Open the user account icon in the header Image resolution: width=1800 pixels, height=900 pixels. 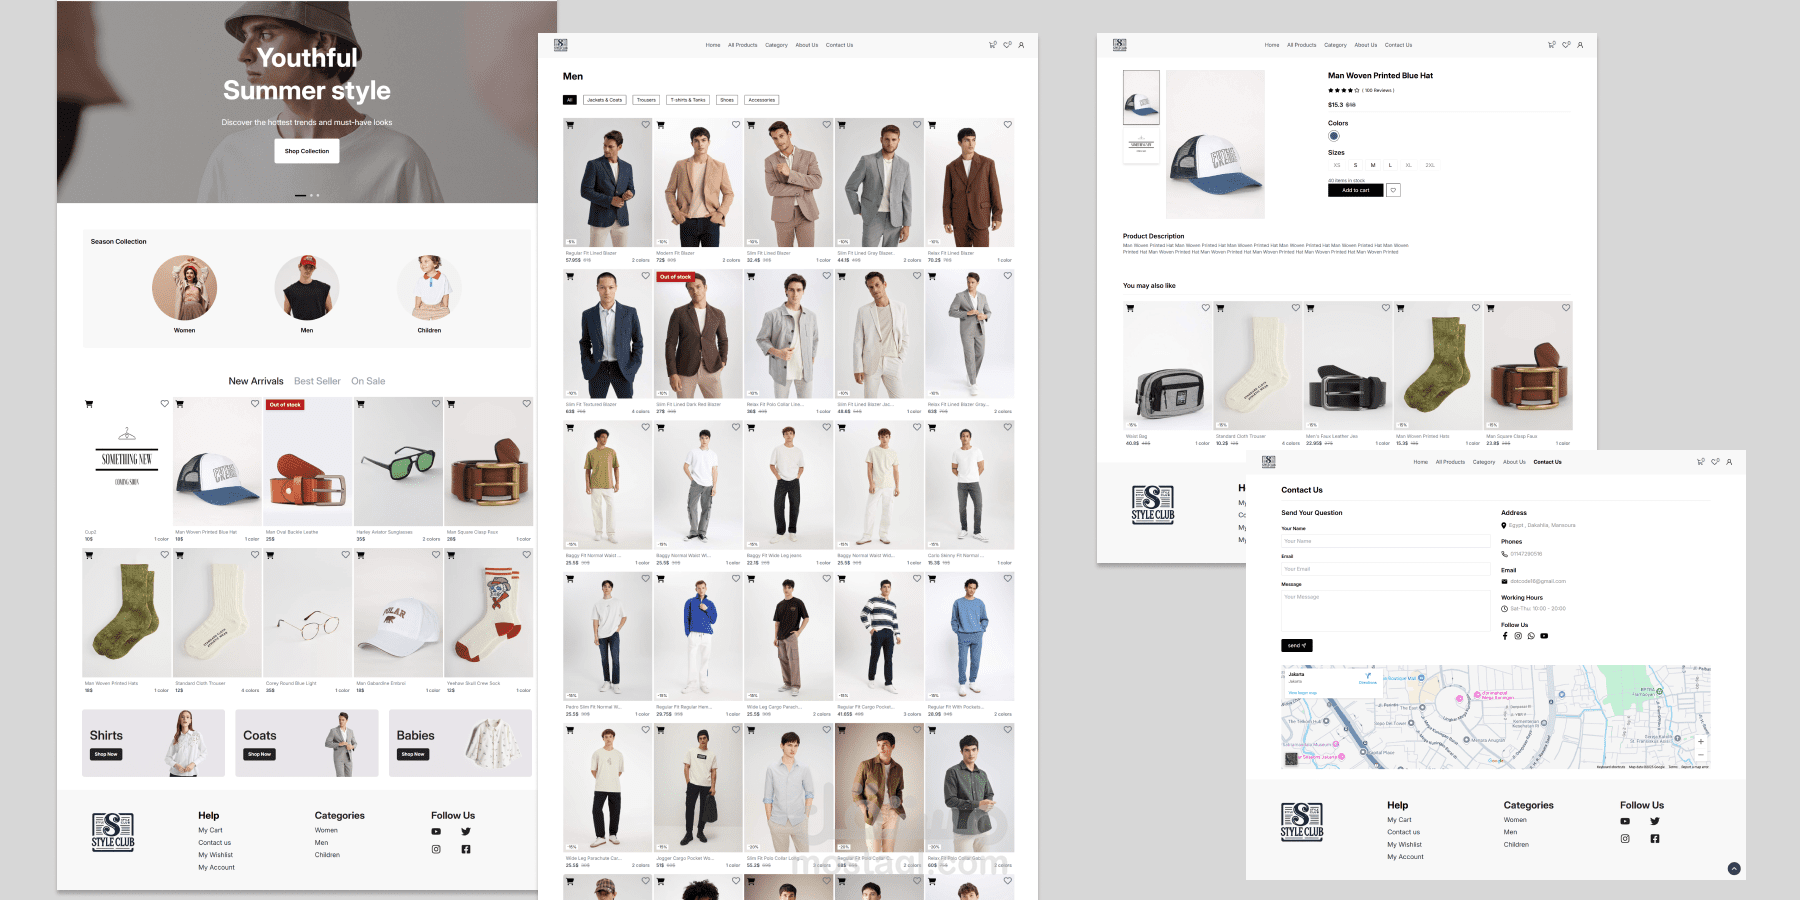click(1021, 45)
